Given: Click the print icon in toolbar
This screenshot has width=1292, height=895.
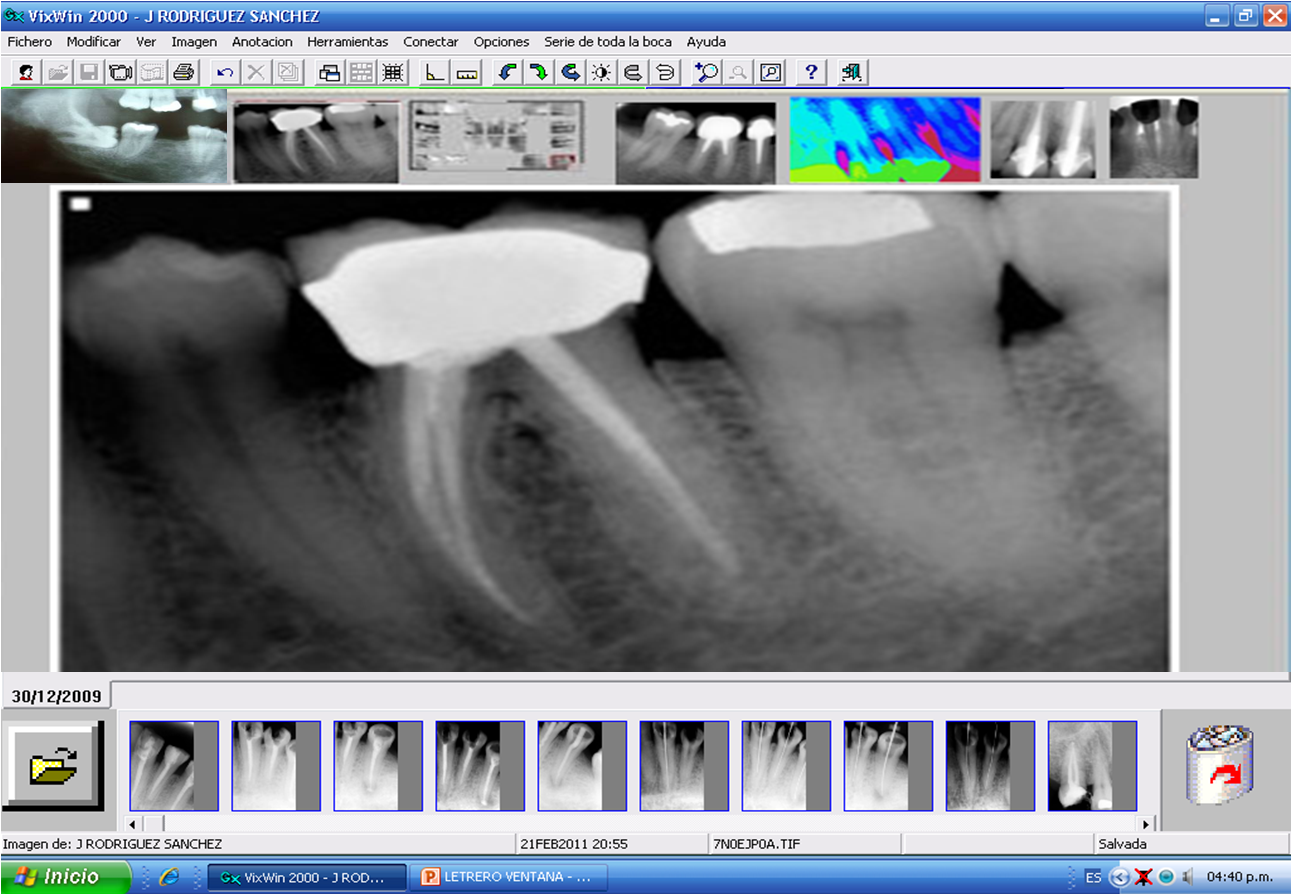Looking at the screenshot, I should [182, 72].
